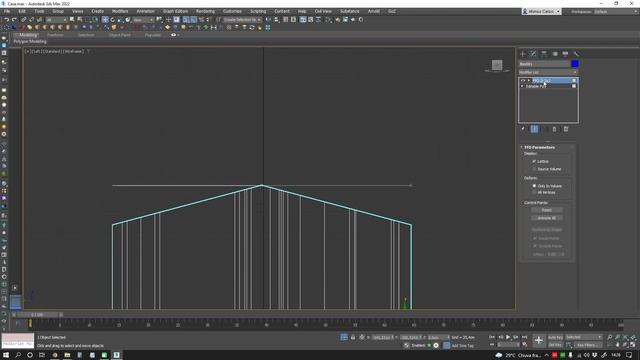Screen dimensions: 640x360
Task: Click the taskbar search magnifier
Action: (x=18, y=355)
